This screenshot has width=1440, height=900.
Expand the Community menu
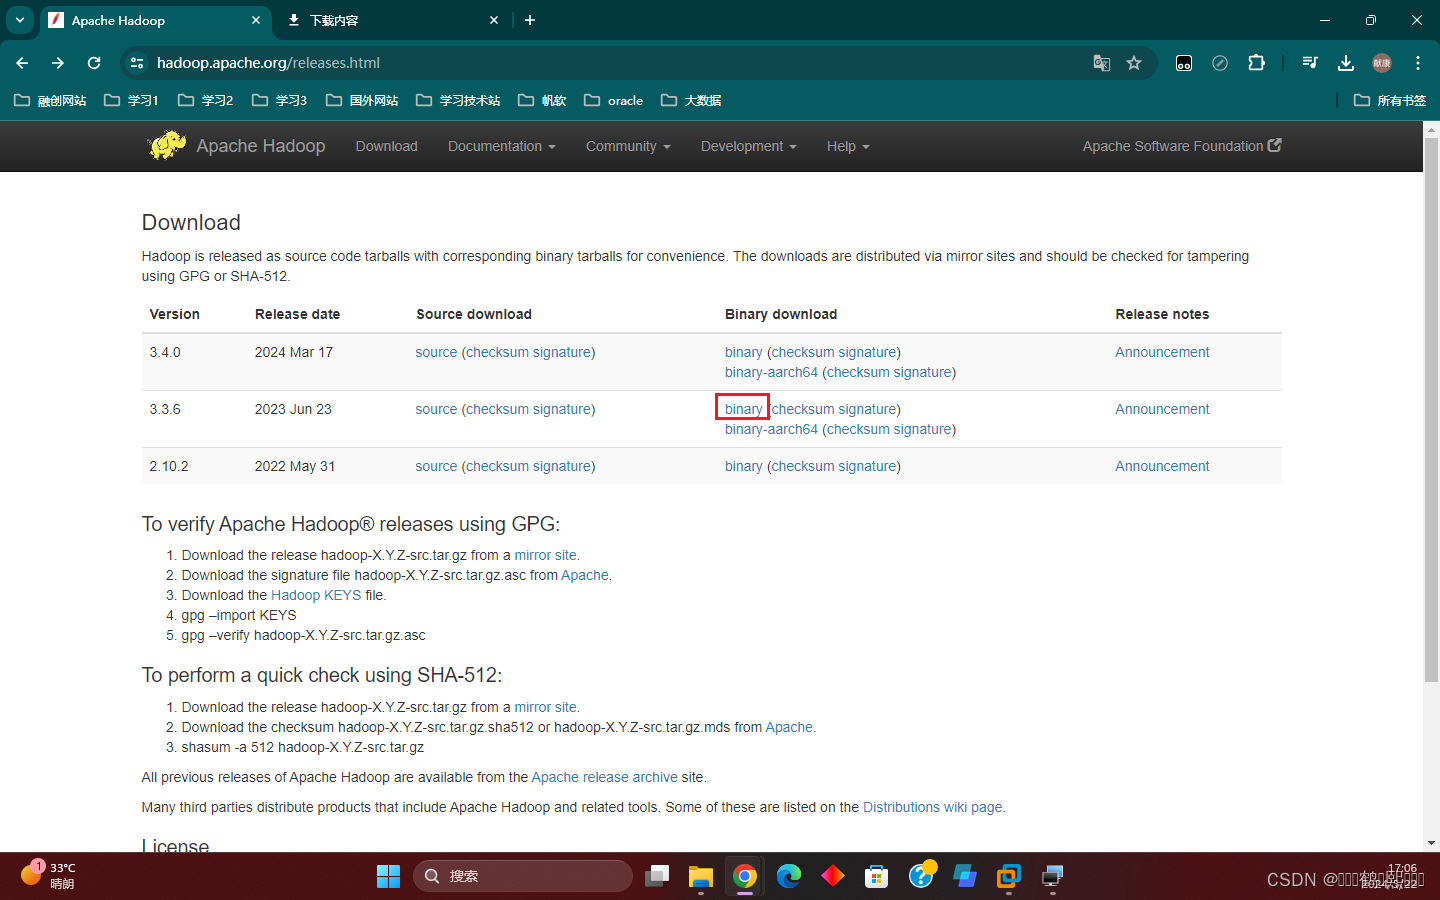coord(628,146)
